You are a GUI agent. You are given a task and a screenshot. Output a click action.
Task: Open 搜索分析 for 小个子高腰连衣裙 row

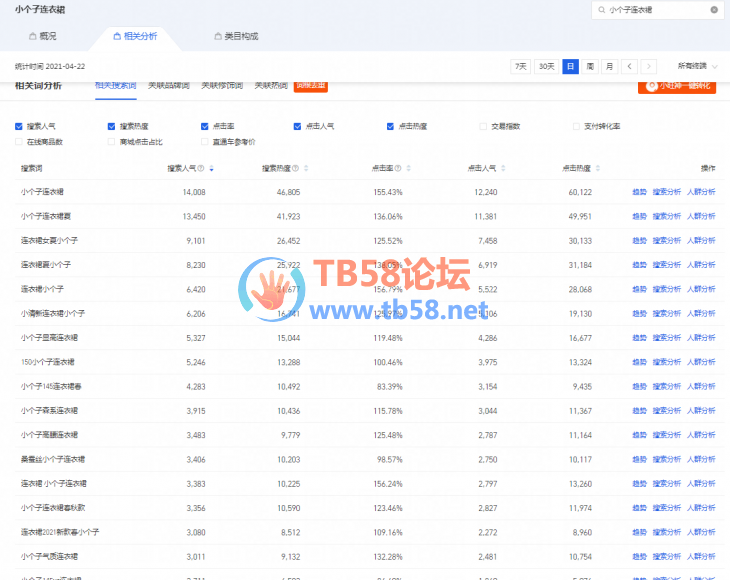pyautogui.click(x=667, y=435)
